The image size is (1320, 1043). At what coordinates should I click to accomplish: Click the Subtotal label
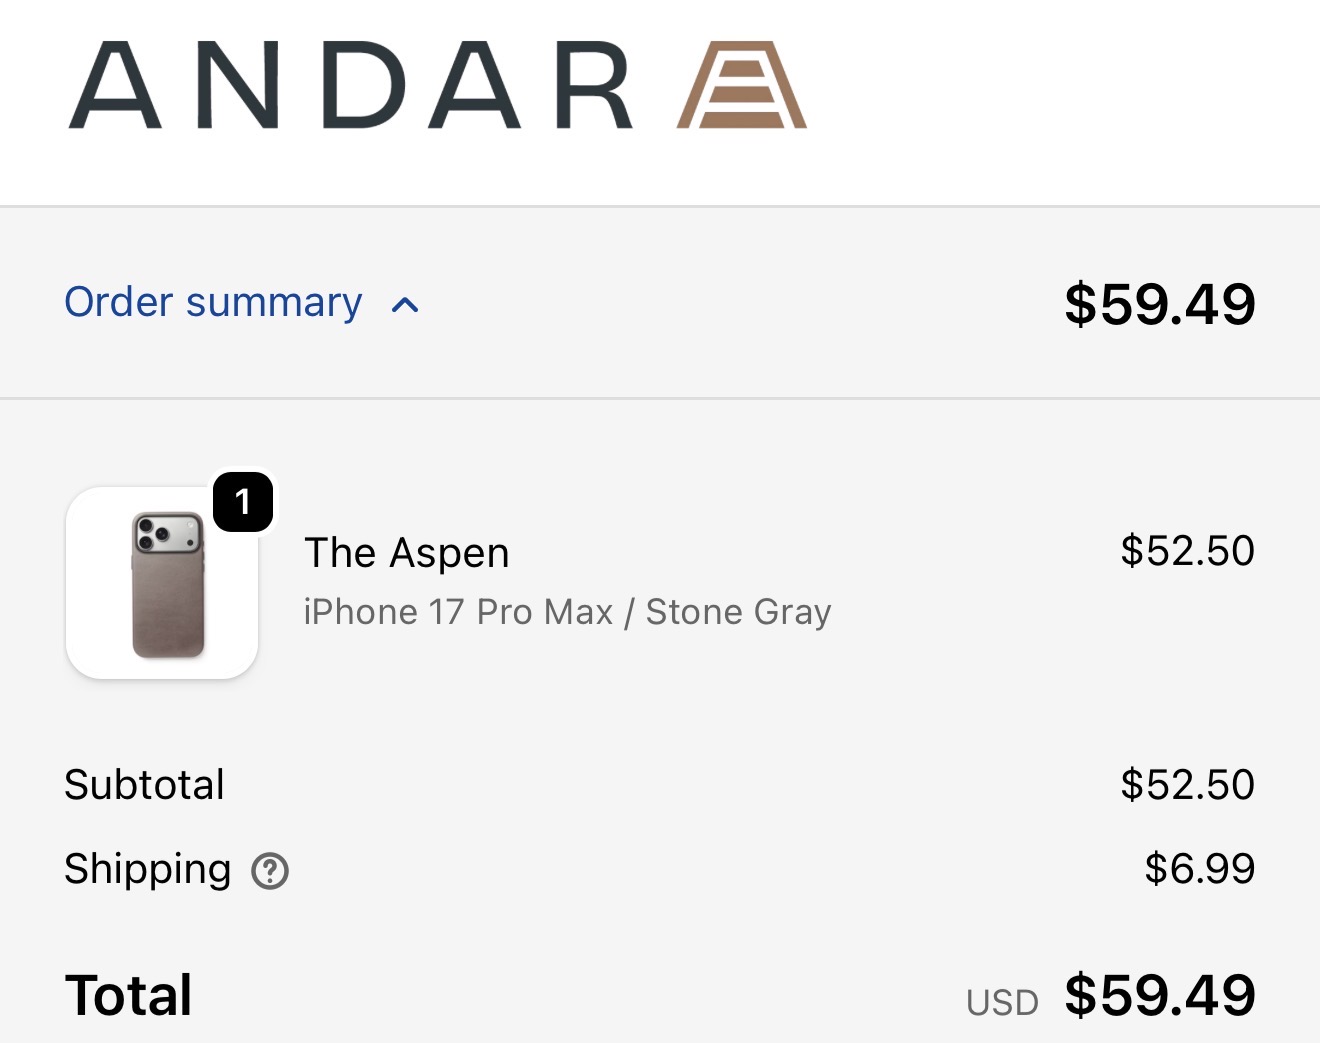tap(145, 785)
